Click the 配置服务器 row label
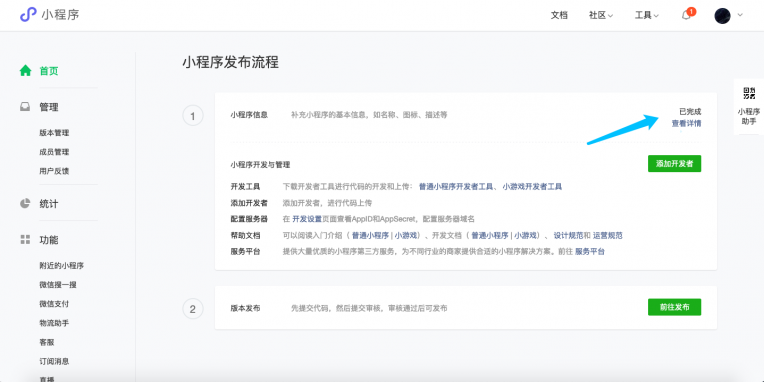This screenshot has width=764, height=382. pyautogui.click(x=249, y=219)
